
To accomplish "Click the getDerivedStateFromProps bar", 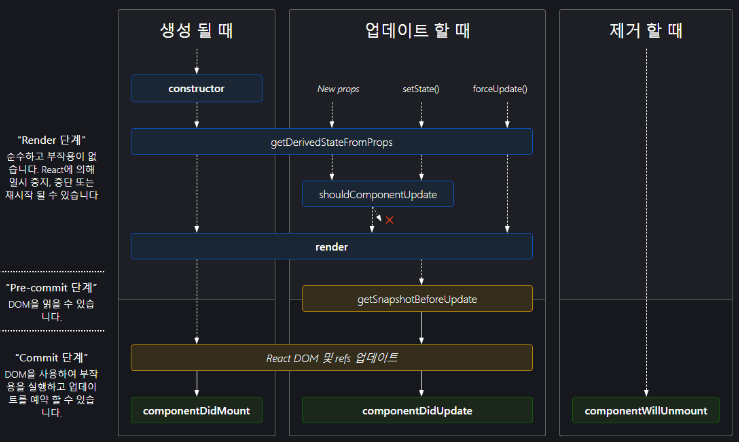I will (x=332, y=142).
